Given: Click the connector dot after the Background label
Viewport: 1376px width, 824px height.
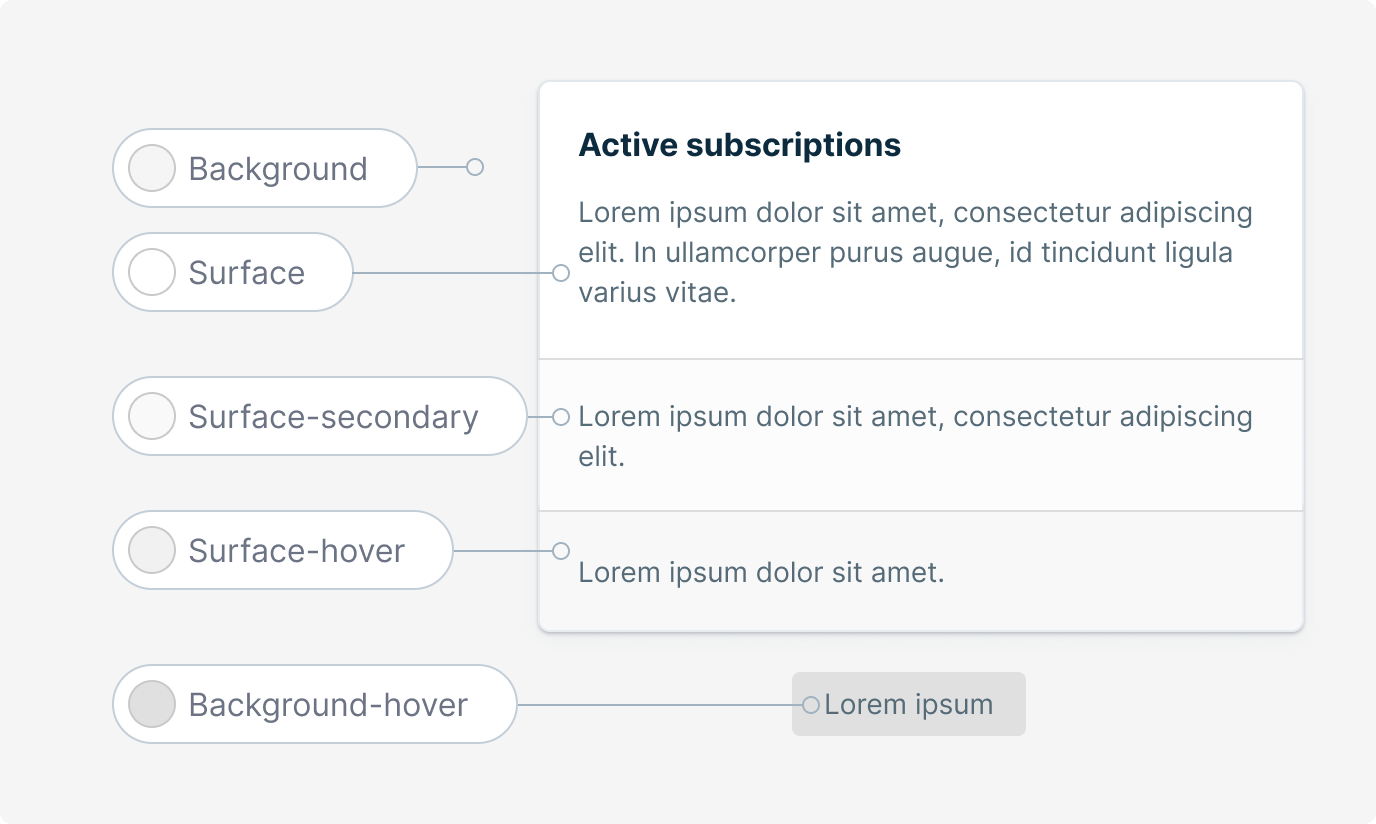Looking at the screenshot, I should [x=475, y=167].
